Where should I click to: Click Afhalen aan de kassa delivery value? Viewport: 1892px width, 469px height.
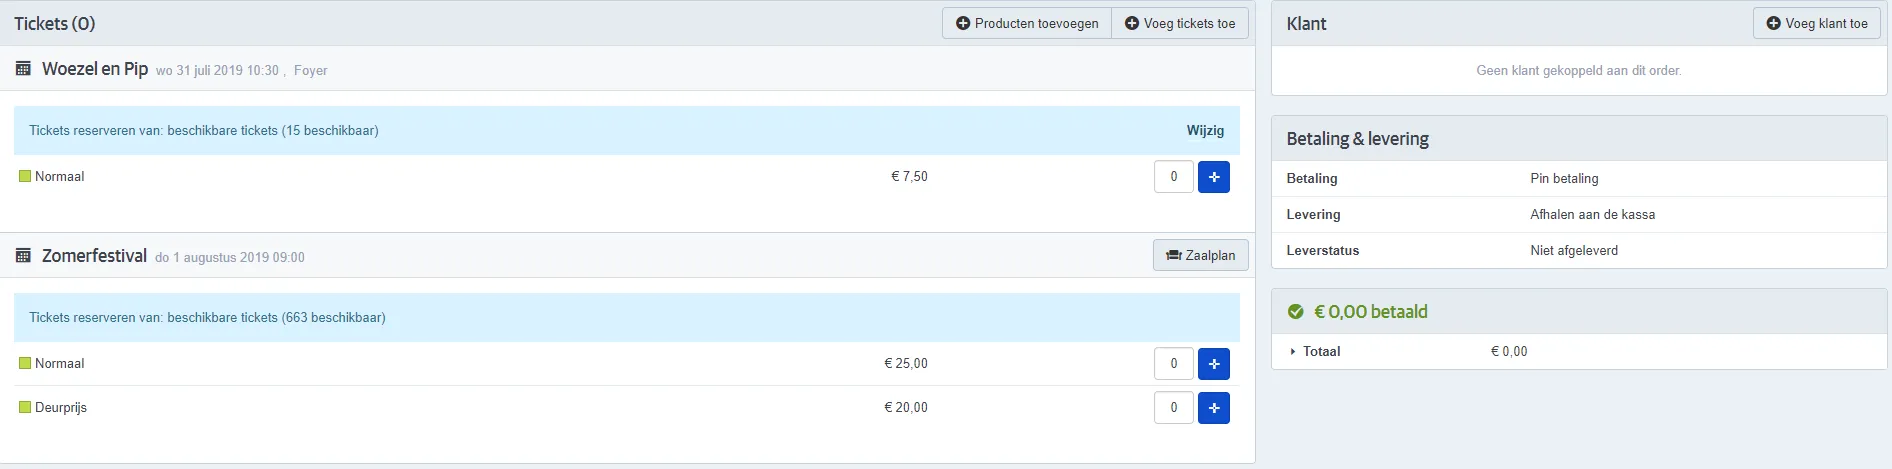(x=1592, y=215)
